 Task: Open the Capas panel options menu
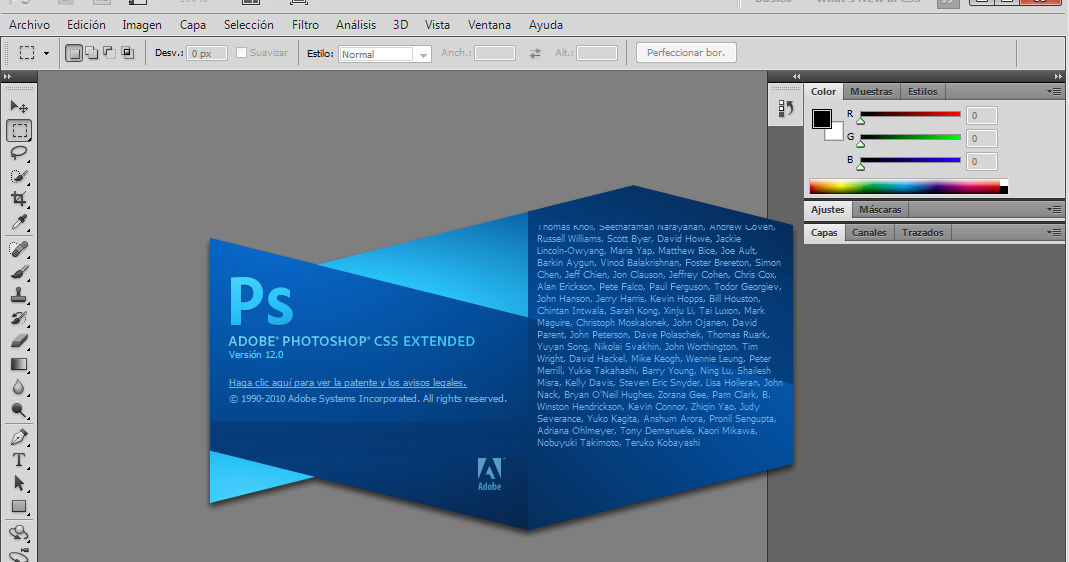tap(1055, 233)
